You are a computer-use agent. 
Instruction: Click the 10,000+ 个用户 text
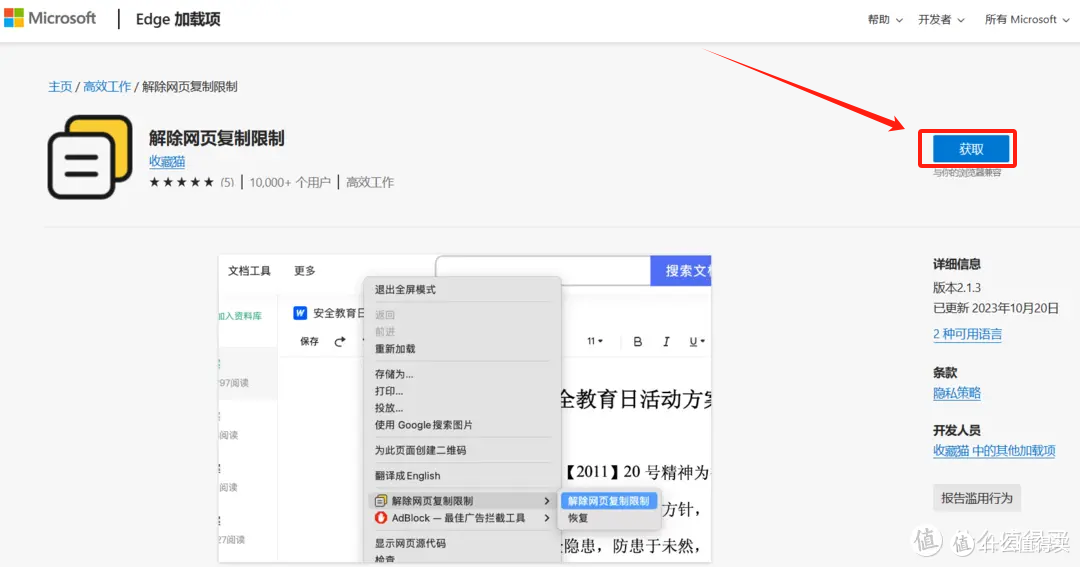pos(290,183)
